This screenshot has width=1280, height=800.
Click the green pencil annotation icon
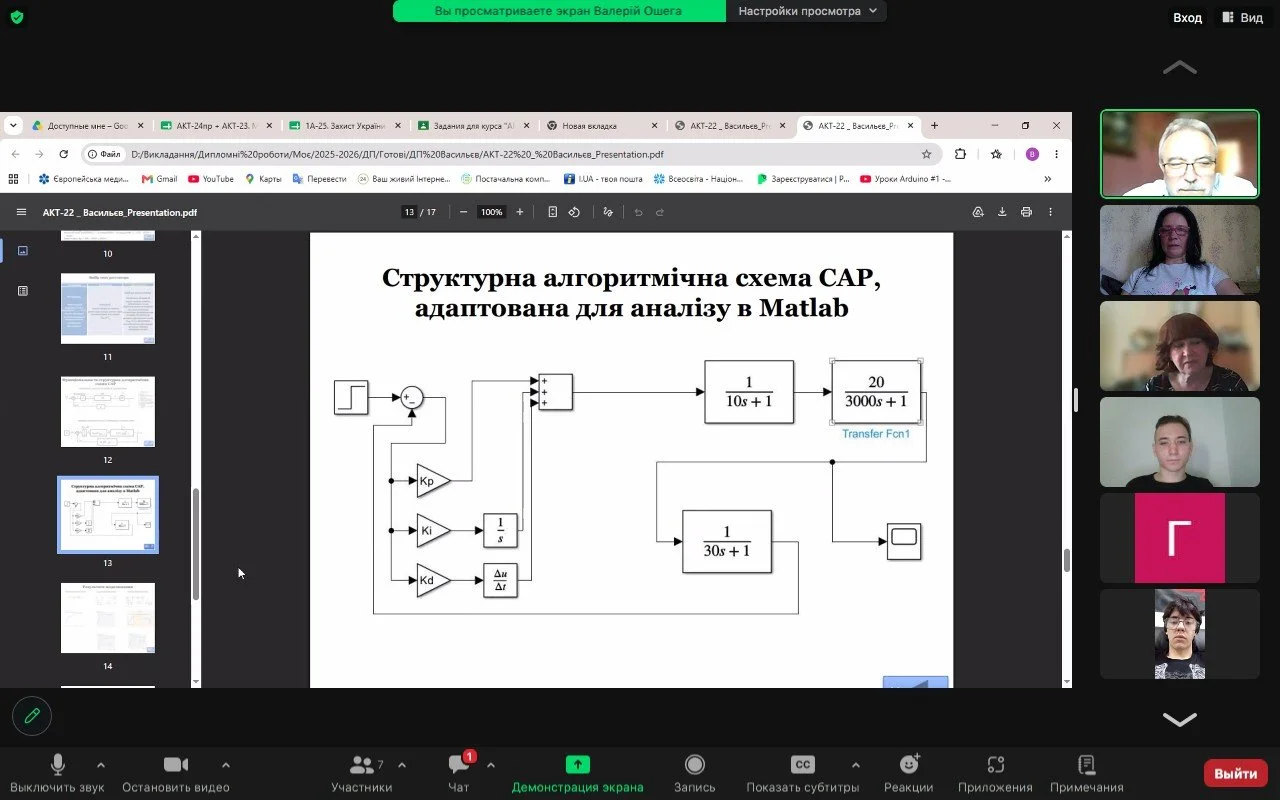pos(32,716)
